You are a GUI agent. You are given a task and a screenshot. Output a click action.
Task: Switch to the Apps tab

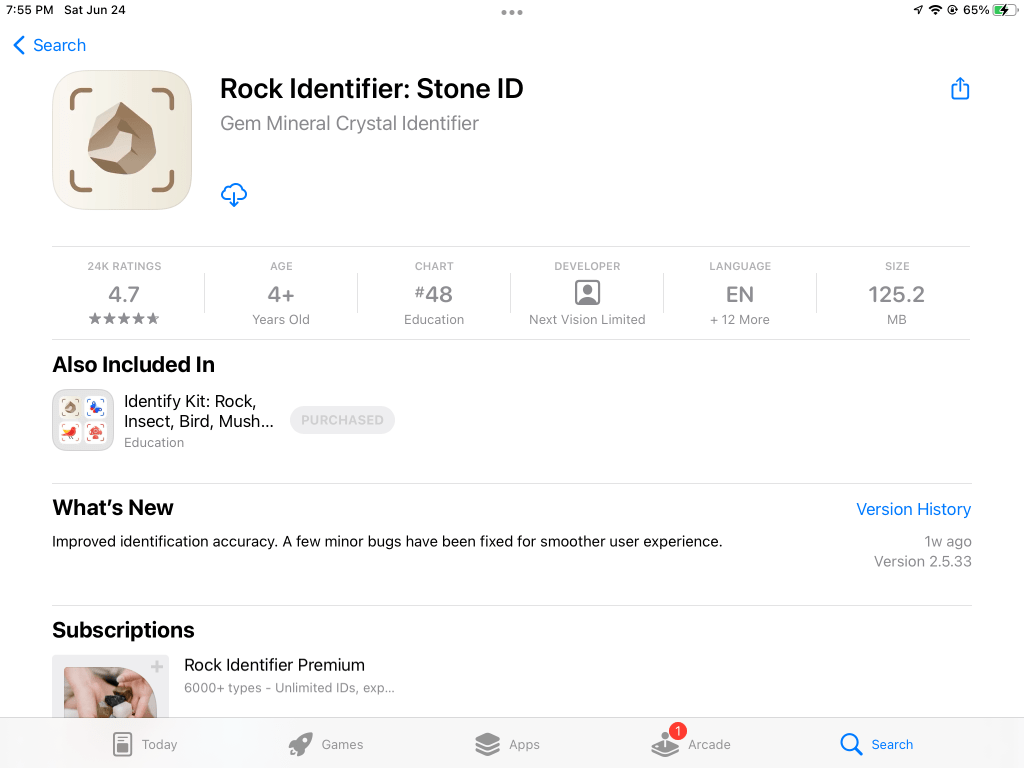click(x=507, y=744)
